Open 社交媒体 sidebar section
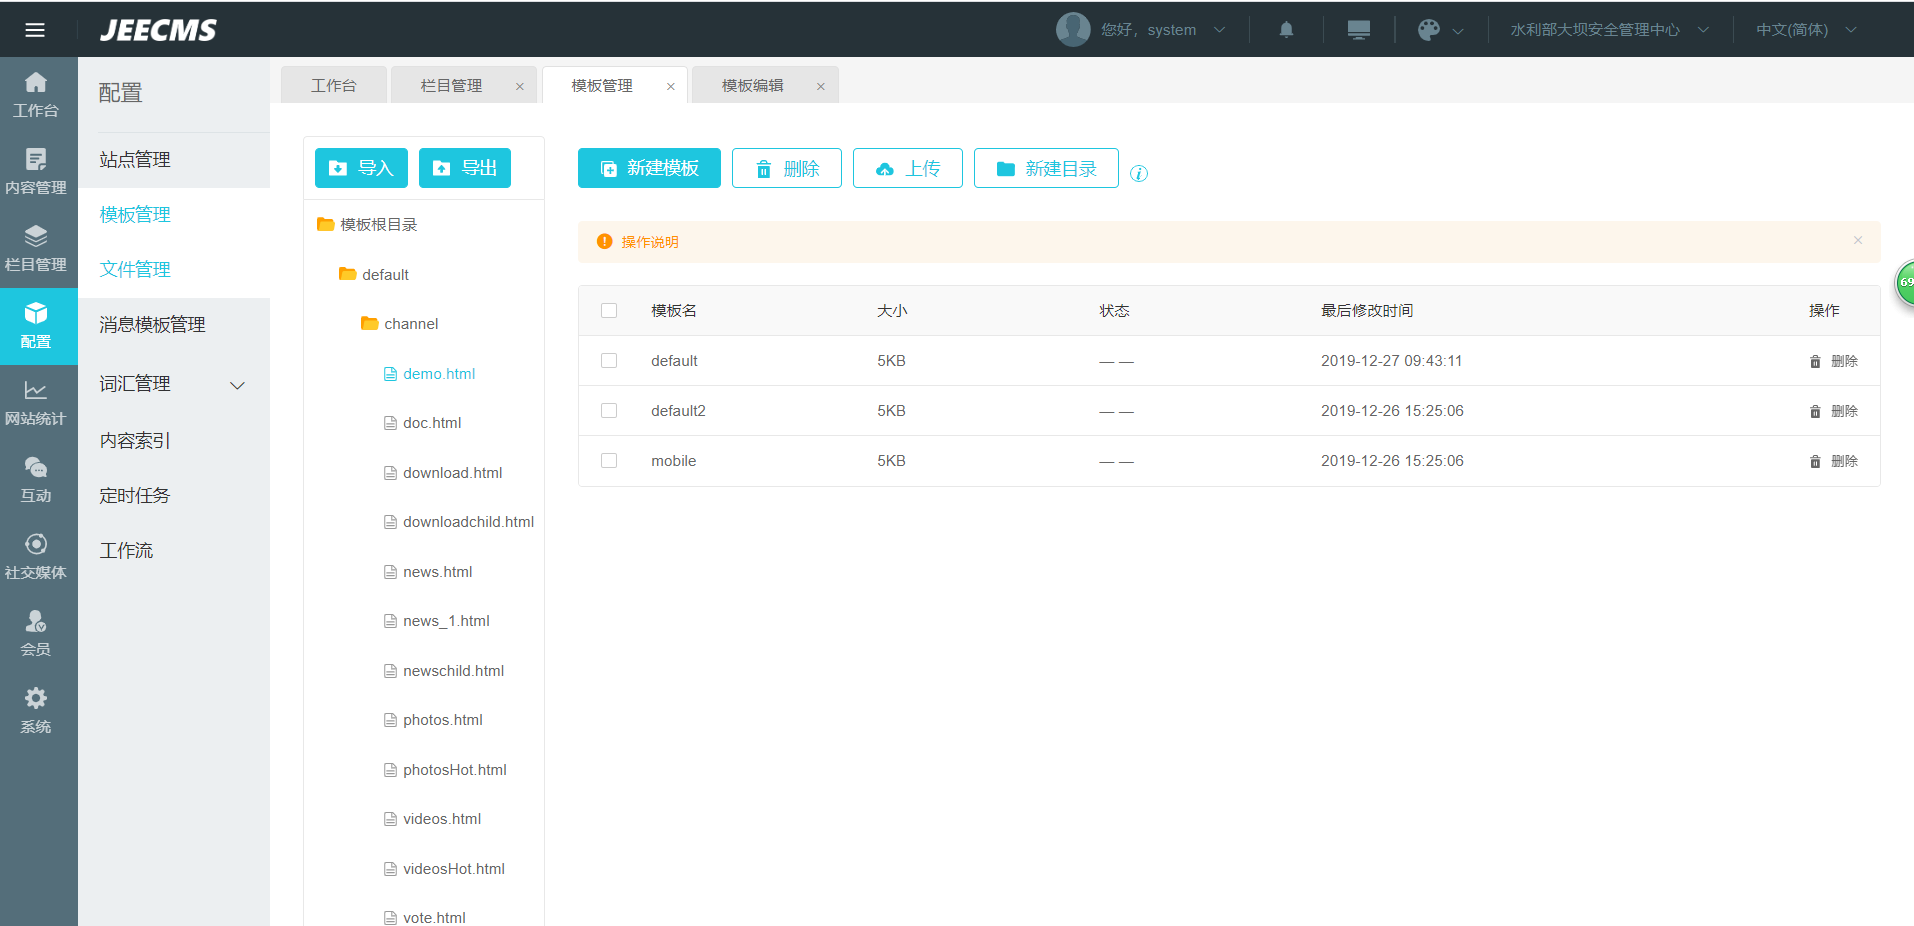 [36, 557]
